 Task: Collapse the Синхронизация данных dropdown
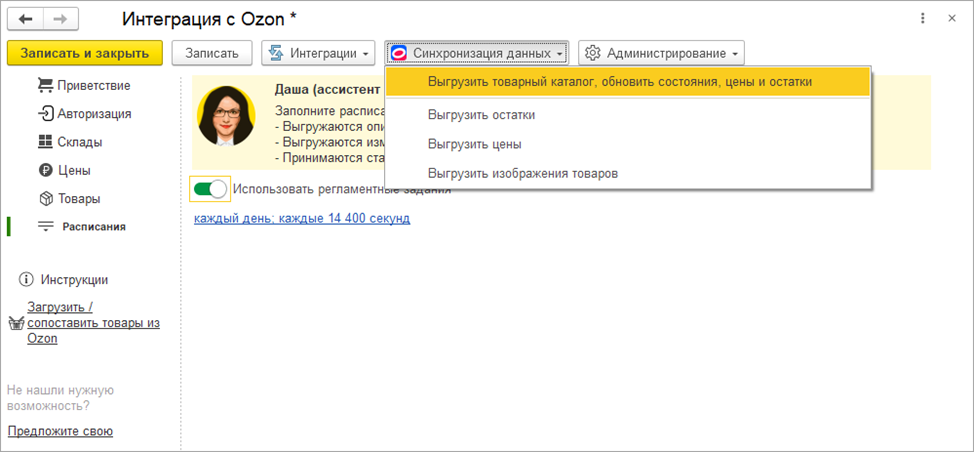pos(478,52)
